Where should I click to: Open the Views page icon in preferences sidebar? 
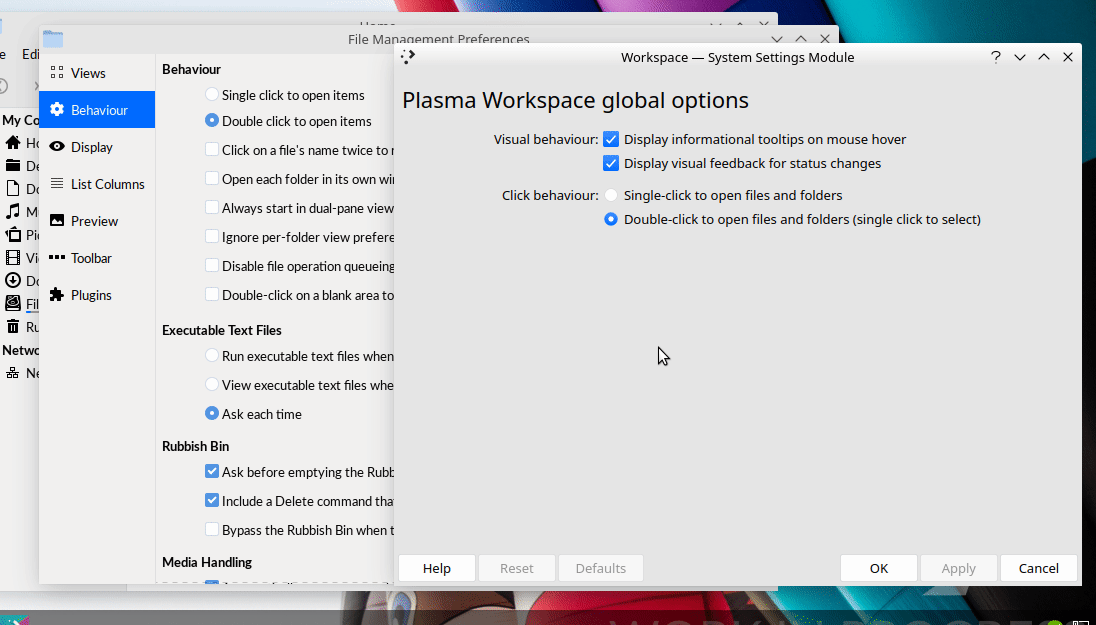tap(57, 73)
